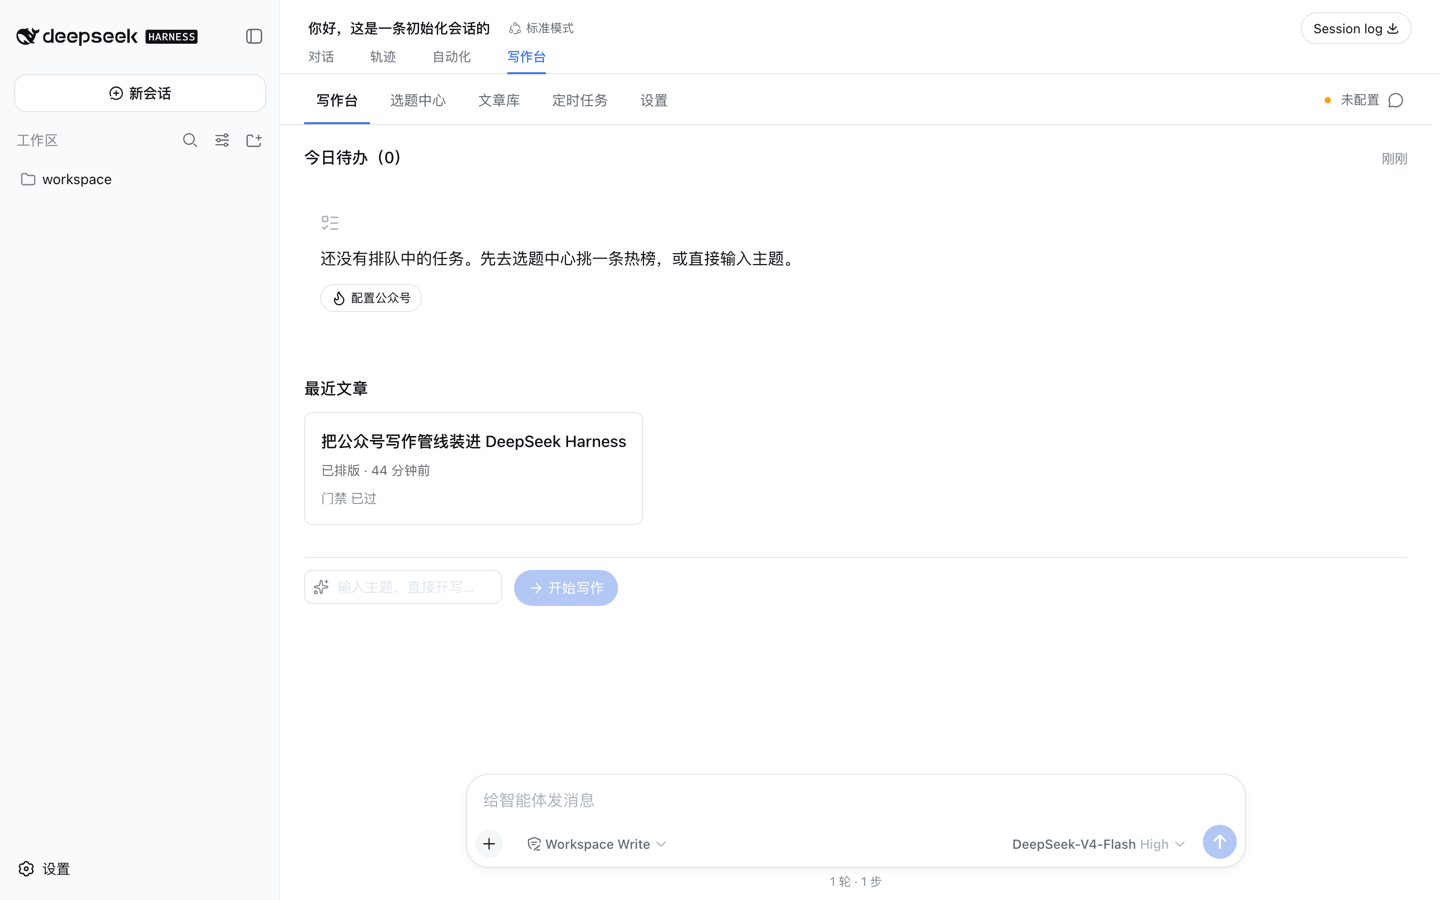Screen dimensions: 1440x900
Task: Click the 配置公众号 button
Action: point(371,298)
